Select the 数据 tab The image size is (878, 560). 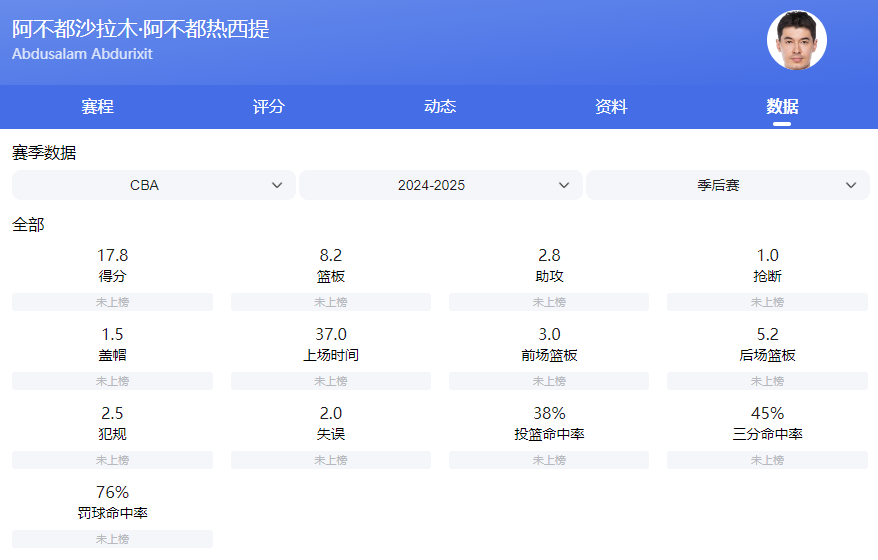tap(782, 106)
